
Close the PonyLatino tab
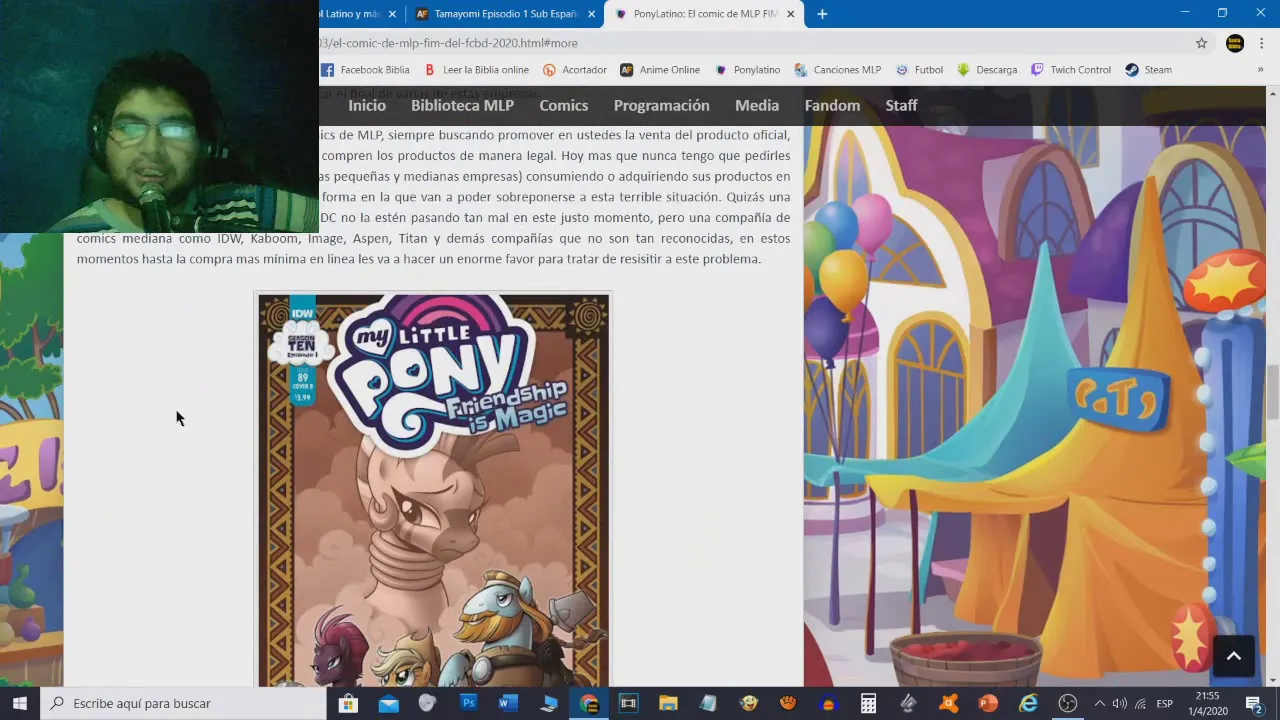tap(791, 14)
